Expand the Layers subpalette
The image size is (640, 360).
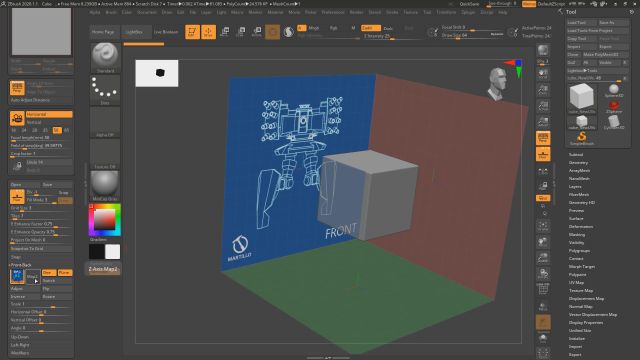[575, 187]
